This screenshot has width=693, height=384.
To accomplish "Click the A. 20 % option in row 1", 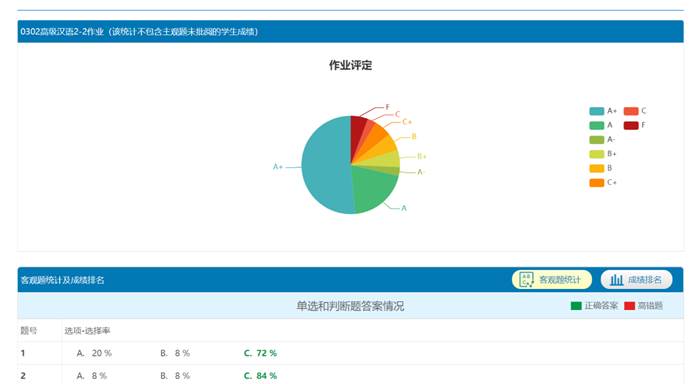I will (94, 353).
